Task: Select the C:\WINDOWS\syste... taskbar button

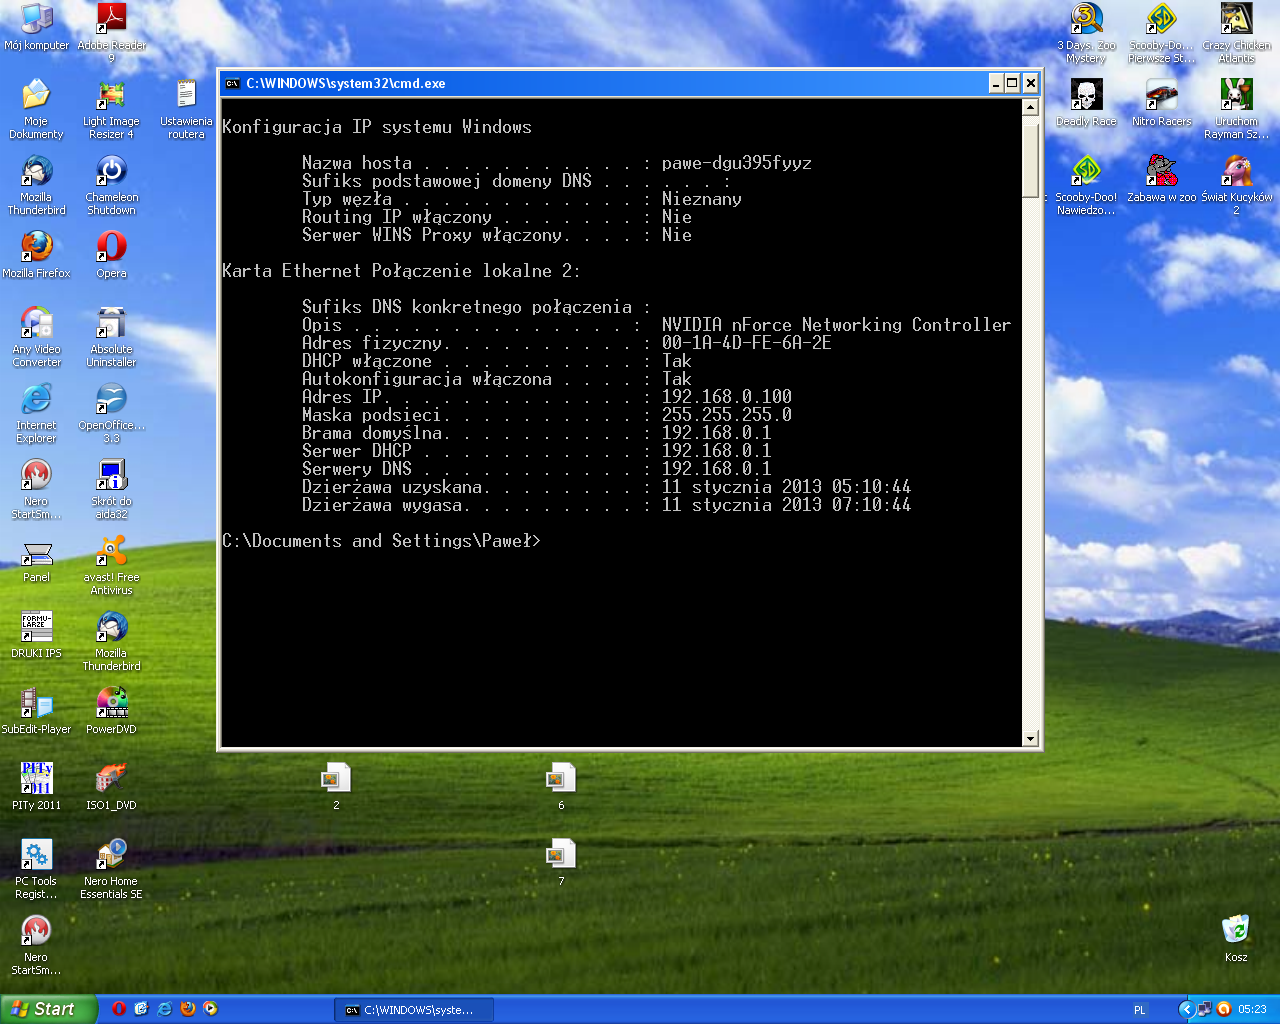Action: click(414, 1010)
